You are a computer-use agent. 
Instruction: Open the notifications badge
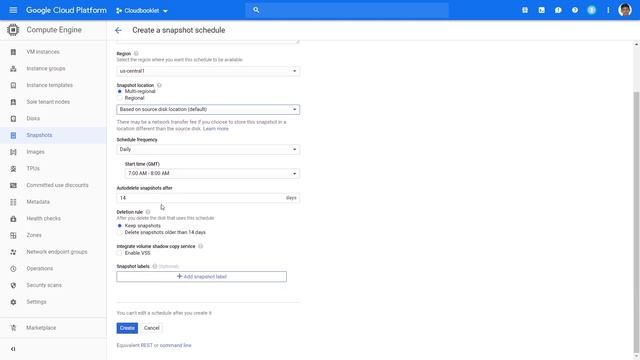(591, 10)
